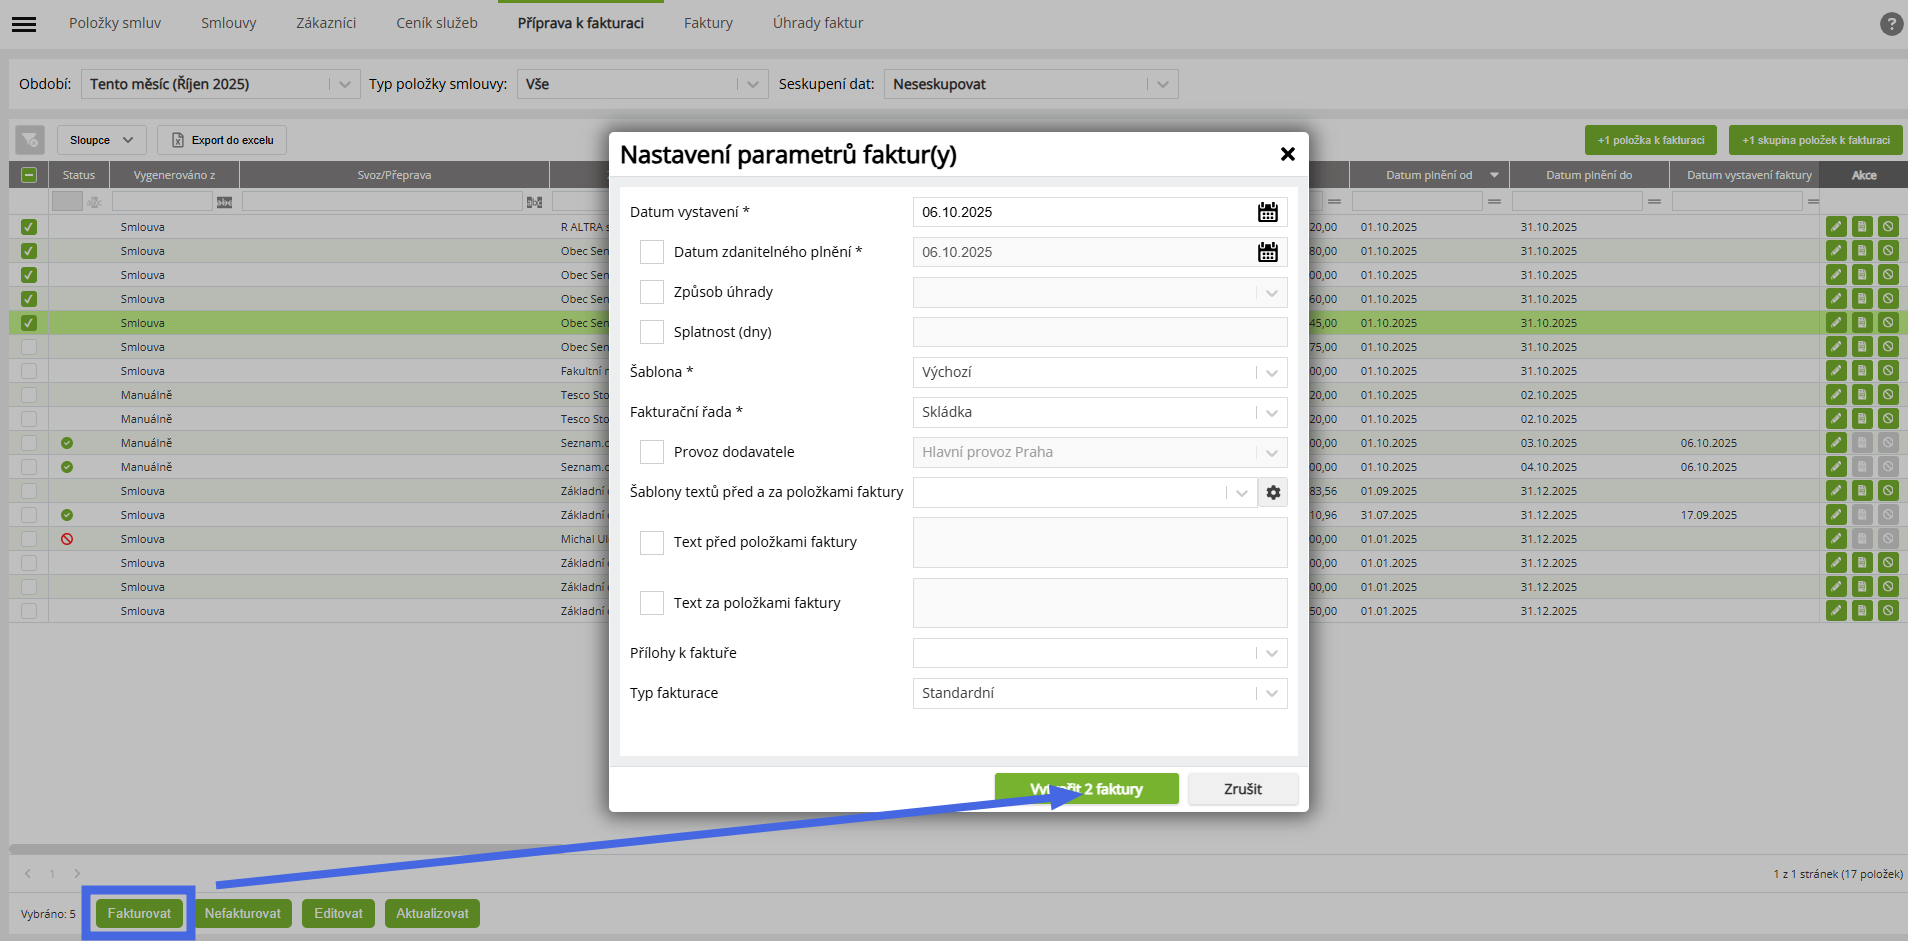Expand the Šablona dropdown showing Výchozí
Viewport: 1908px width, 941px height.
(1099, 372)
